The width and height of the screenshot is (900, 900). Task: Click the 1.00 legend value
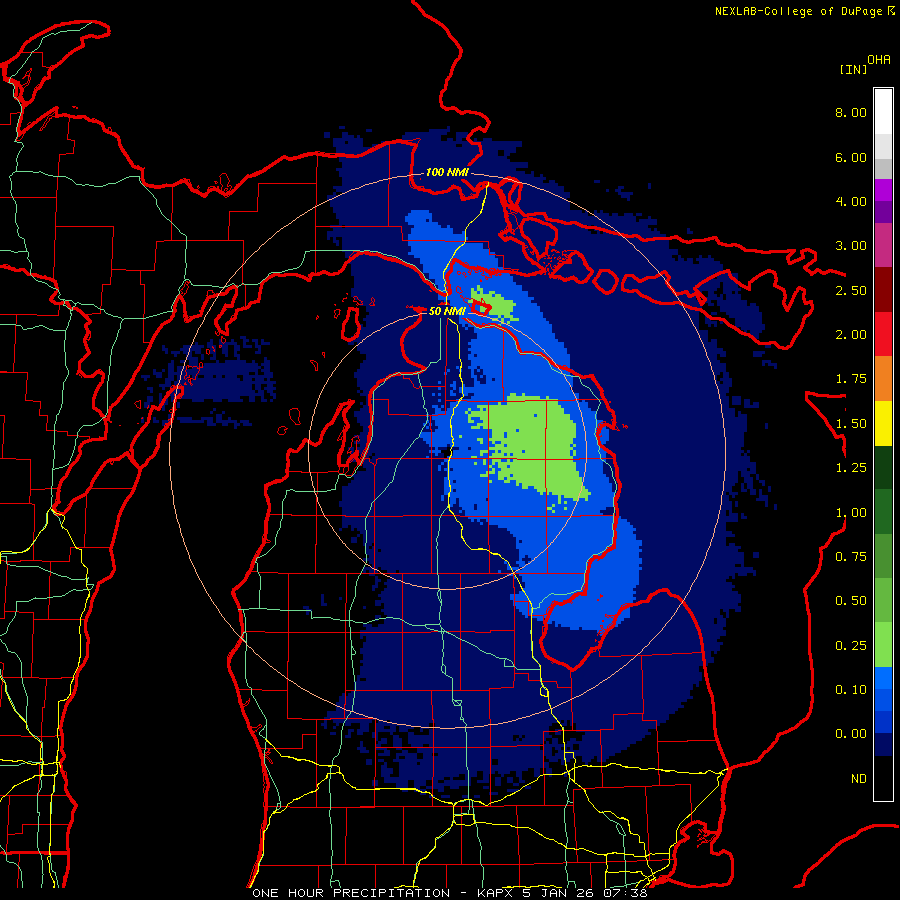[851, 513]
